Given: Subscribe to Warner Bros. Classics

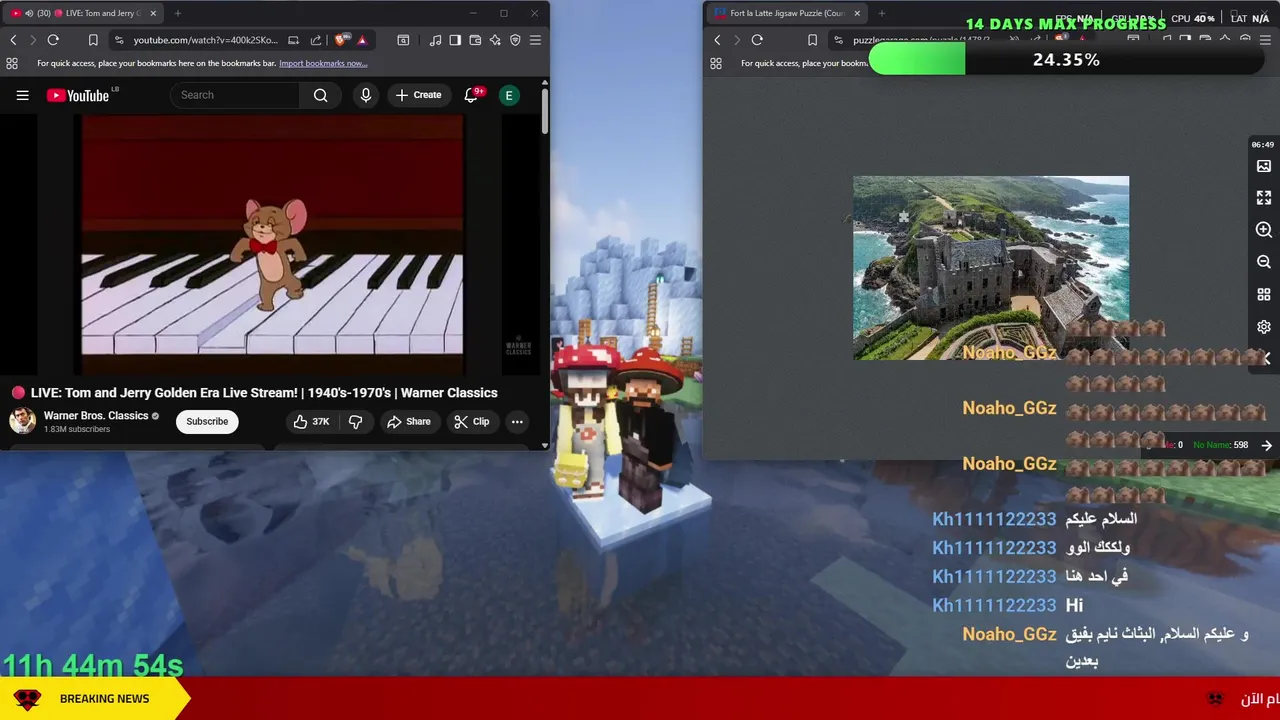Looking at the screenshot, I should click(207, 421).
